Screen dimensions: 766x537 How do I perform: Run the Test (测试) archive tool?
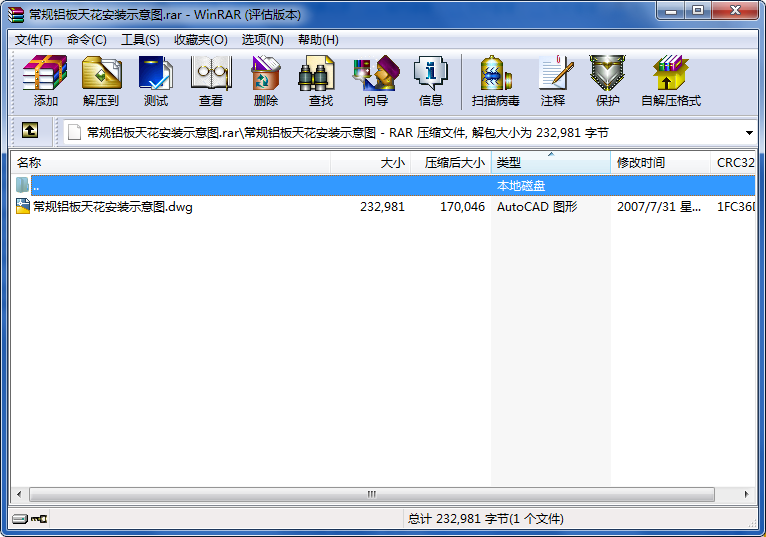(156, 81)
